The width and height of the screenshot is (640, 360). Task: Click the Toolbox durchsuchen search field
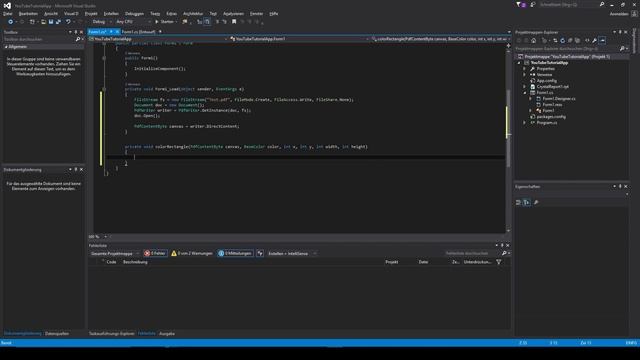click(39, 39)
